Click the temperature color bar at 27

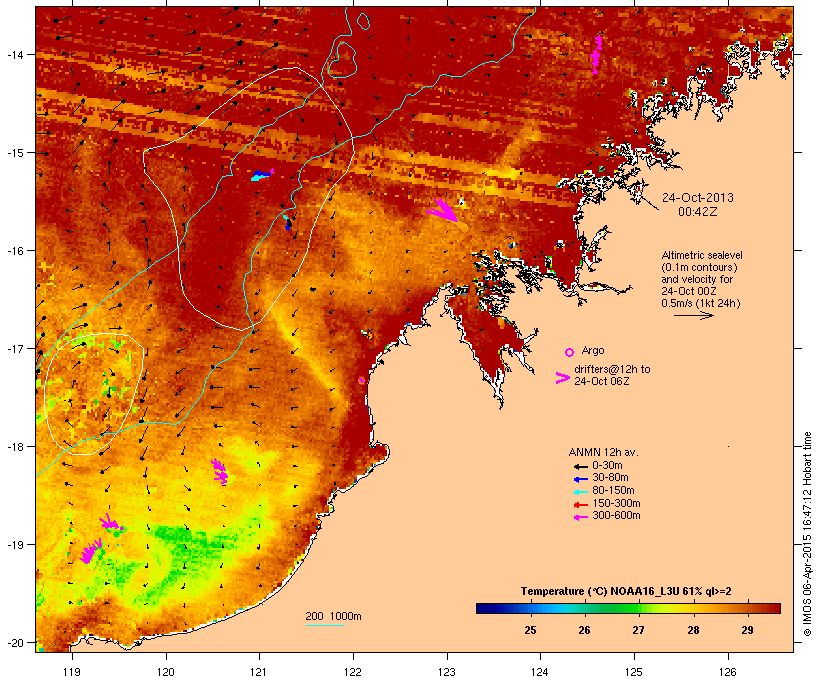[x=639, y=608]
